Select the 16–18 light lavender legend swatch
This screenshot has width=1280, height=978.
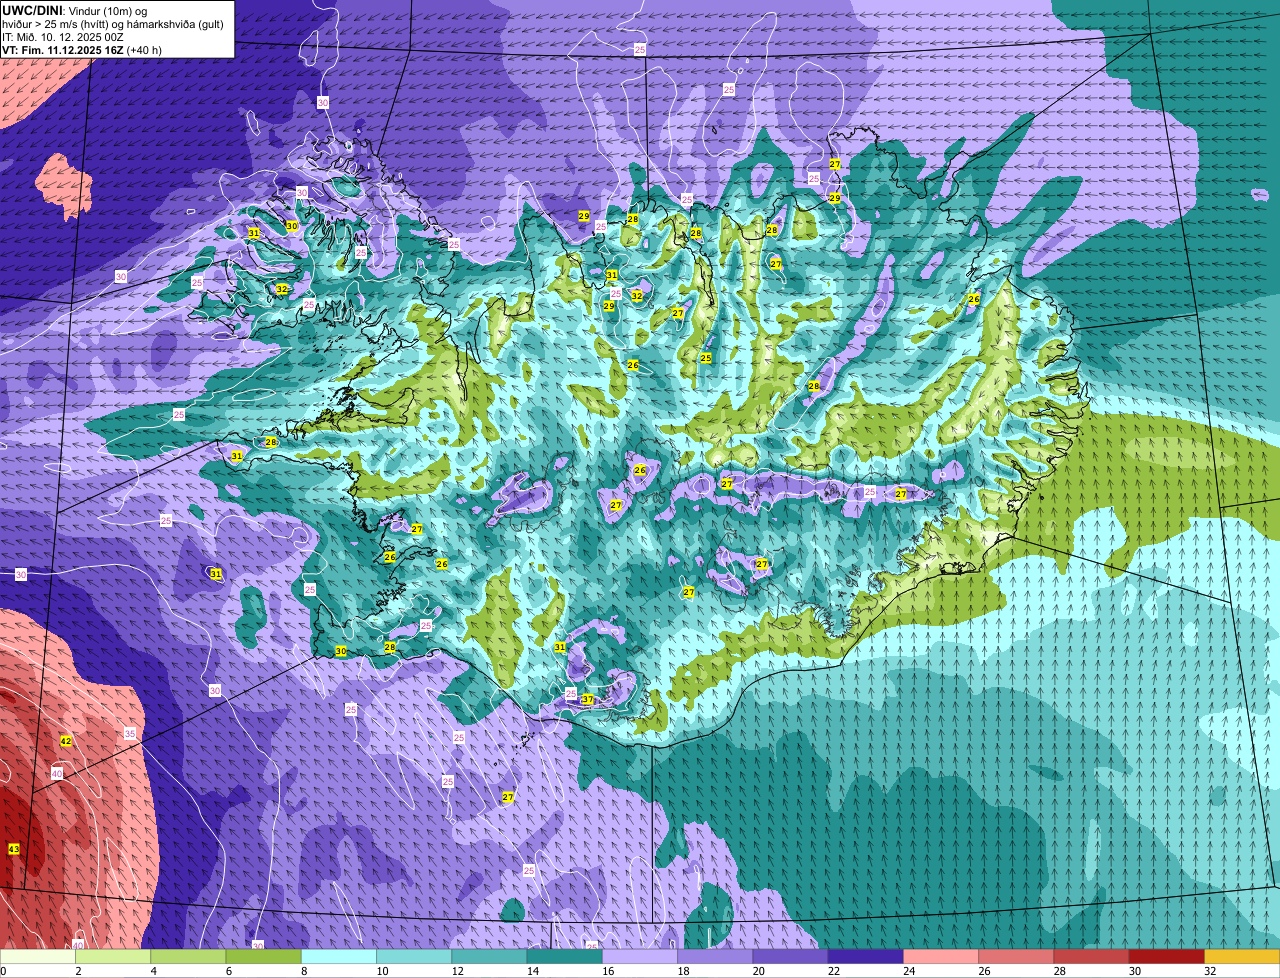640,956
